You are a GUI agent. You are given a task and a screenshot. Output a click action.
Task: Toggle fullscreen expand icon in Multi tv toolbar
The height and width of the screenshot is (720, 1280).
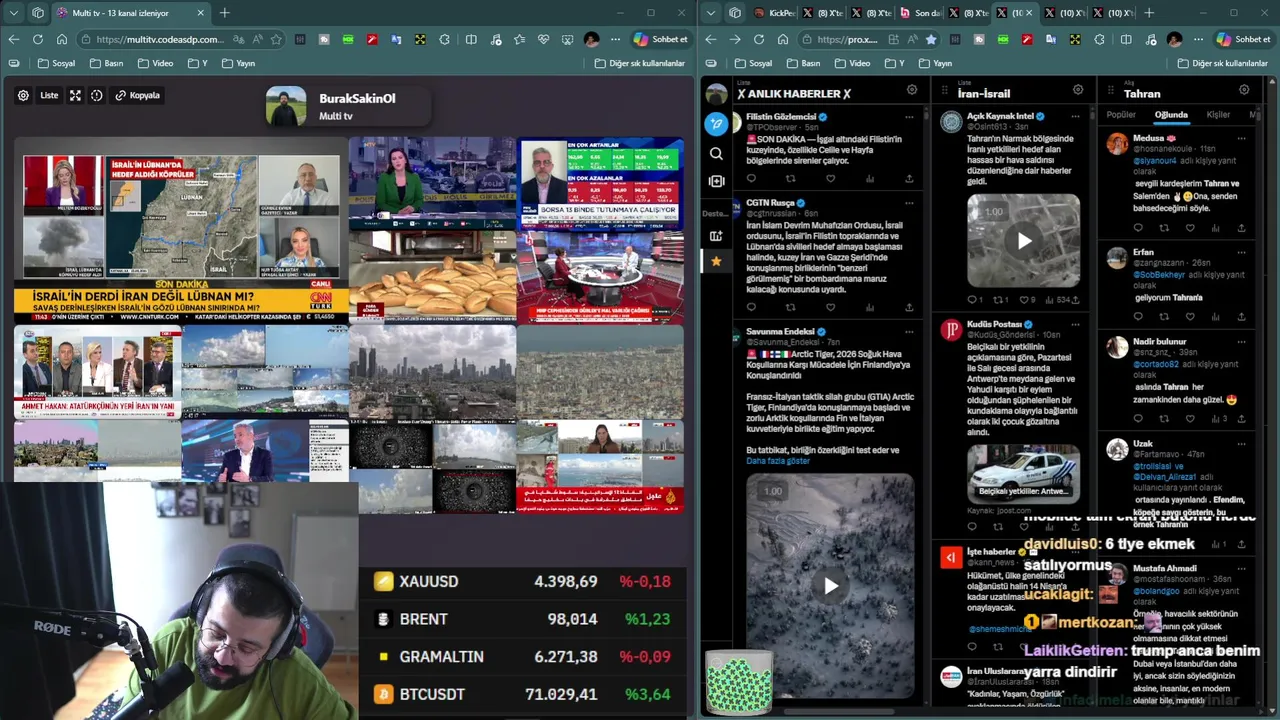point(75,96)
